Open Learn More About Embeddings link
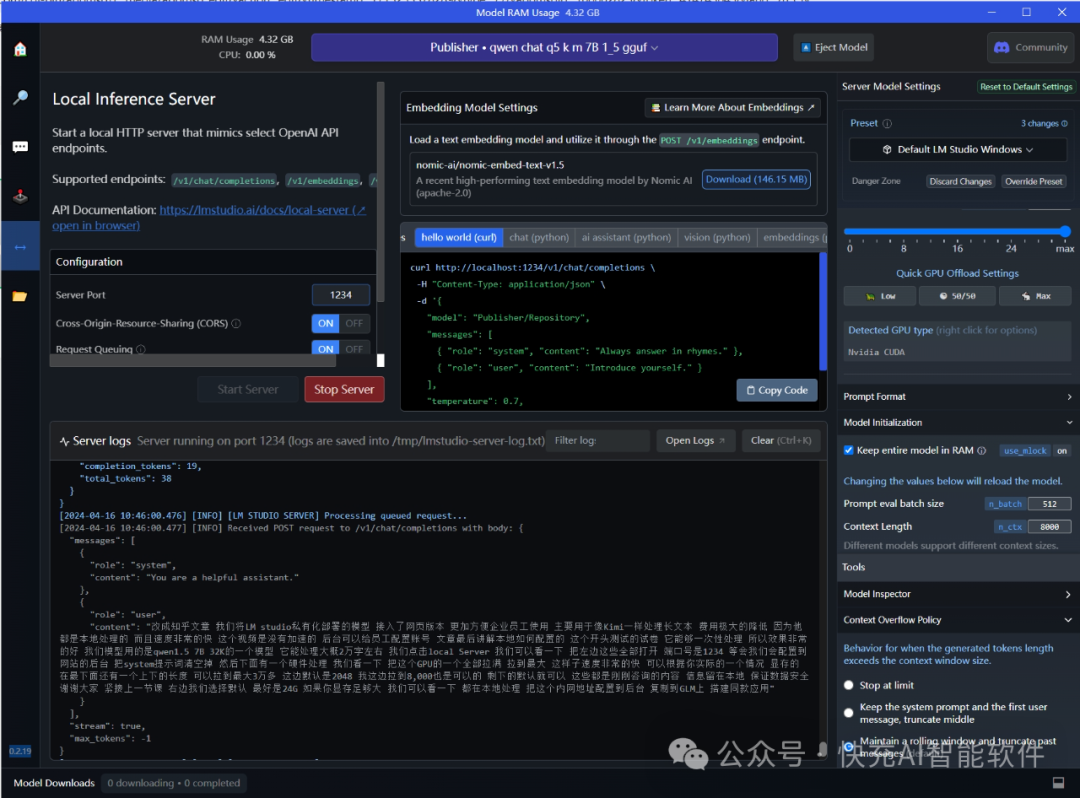 733,107
